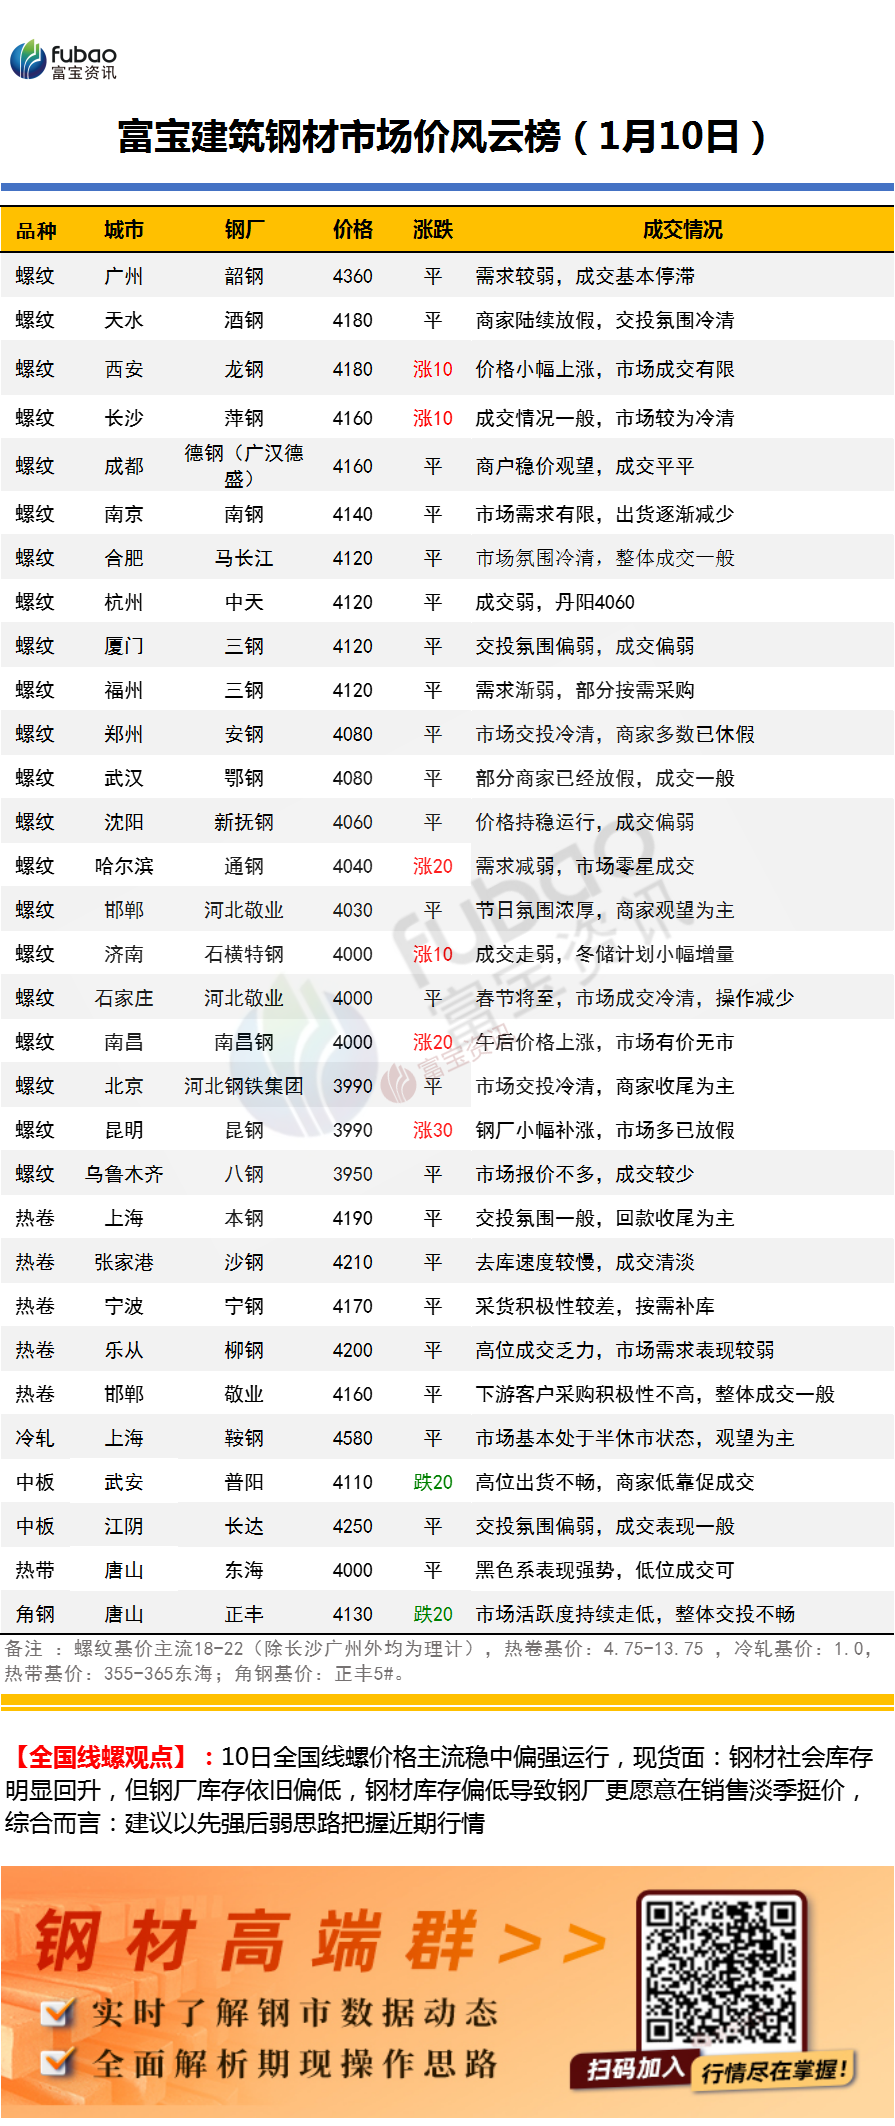Viewport: 895px width, 2126px height.
Task: Select the 南京 city cell
Action: [x=124, y=514]
